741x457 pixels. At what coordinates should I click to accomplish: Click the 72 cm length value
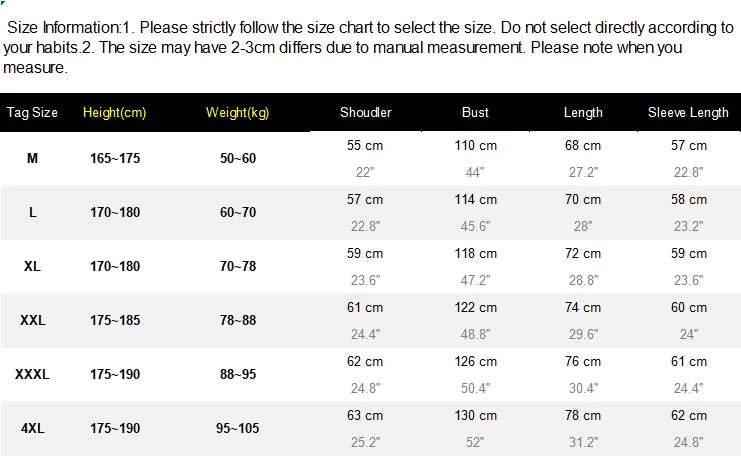click(x=583, y=254)
